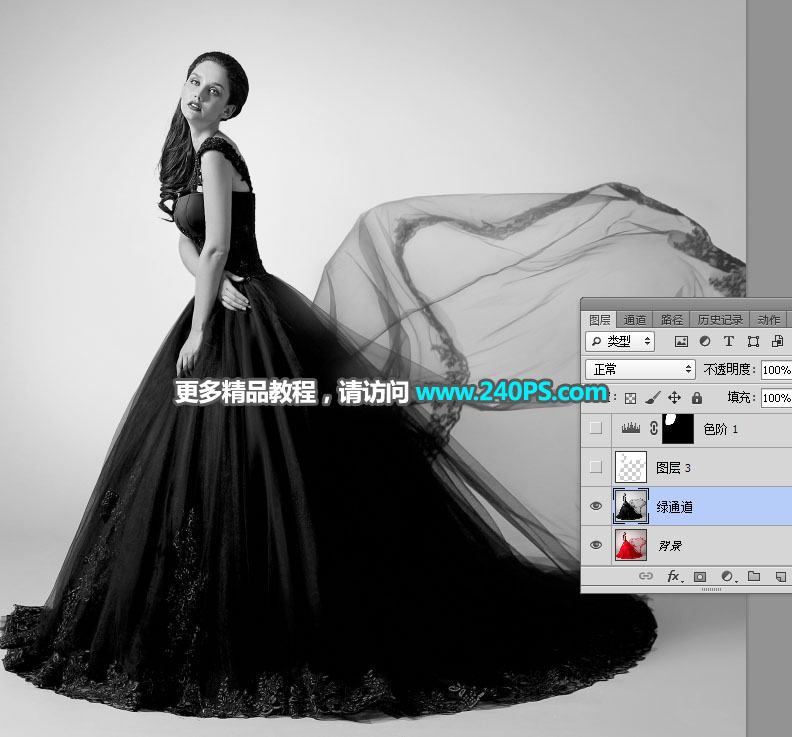Select the 背景 layer red dress thumbnail
This screenshot has width=792, height=737.
(x=631, y=545)
